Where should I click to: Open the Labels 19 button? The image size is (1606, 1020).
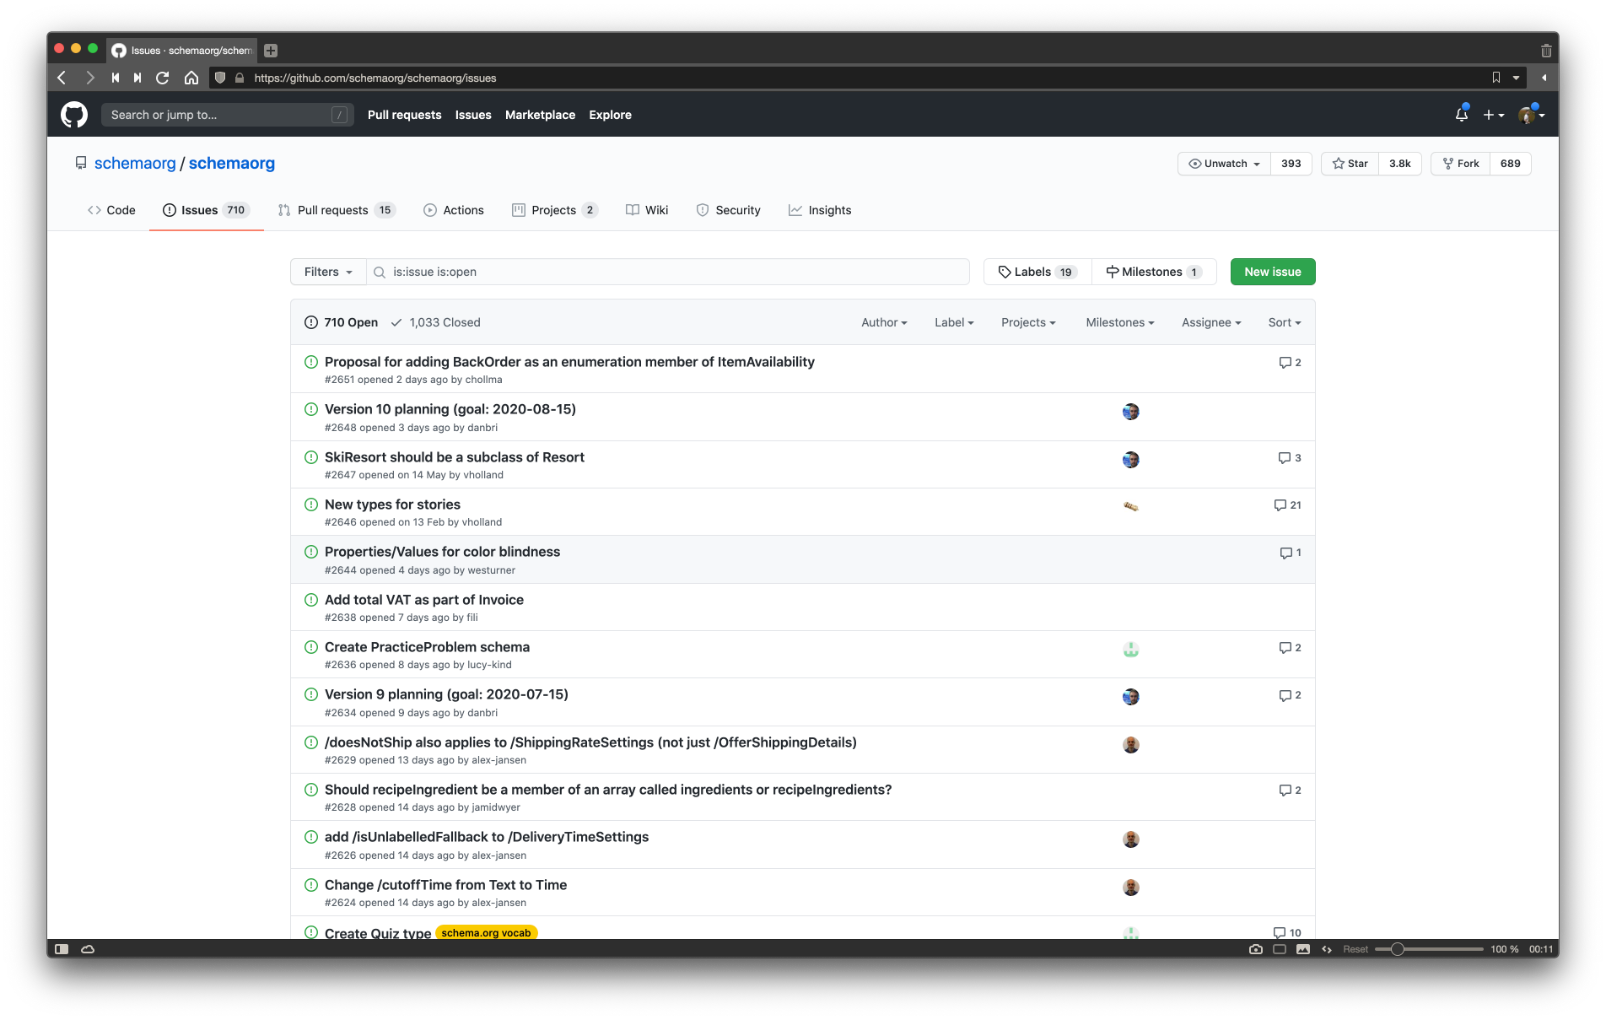pos(1038,272)
